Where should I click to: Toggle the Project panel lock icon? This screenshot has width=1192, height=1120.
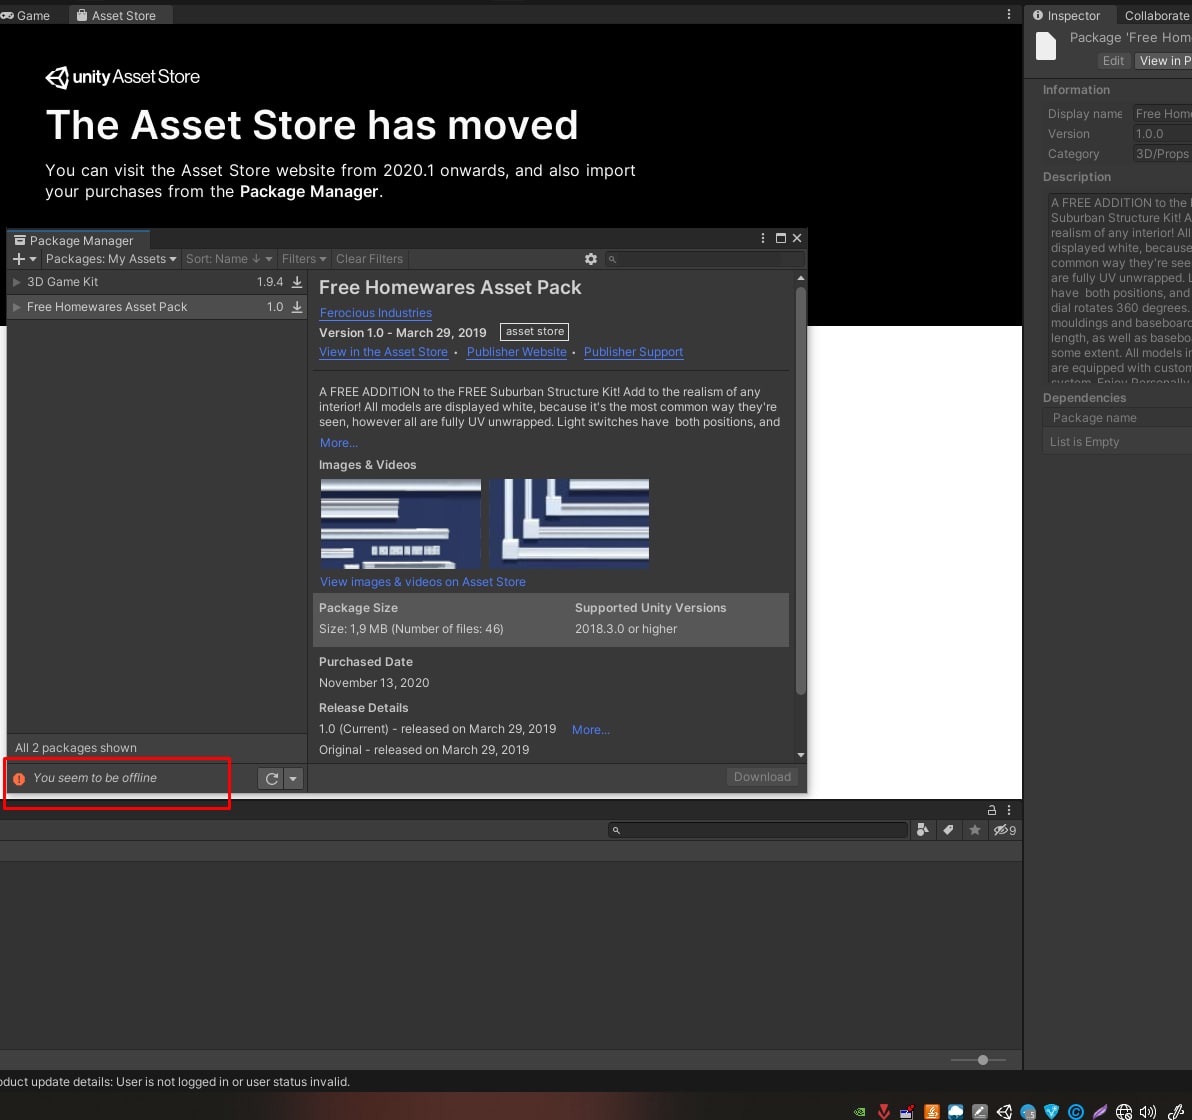(991, 811)
